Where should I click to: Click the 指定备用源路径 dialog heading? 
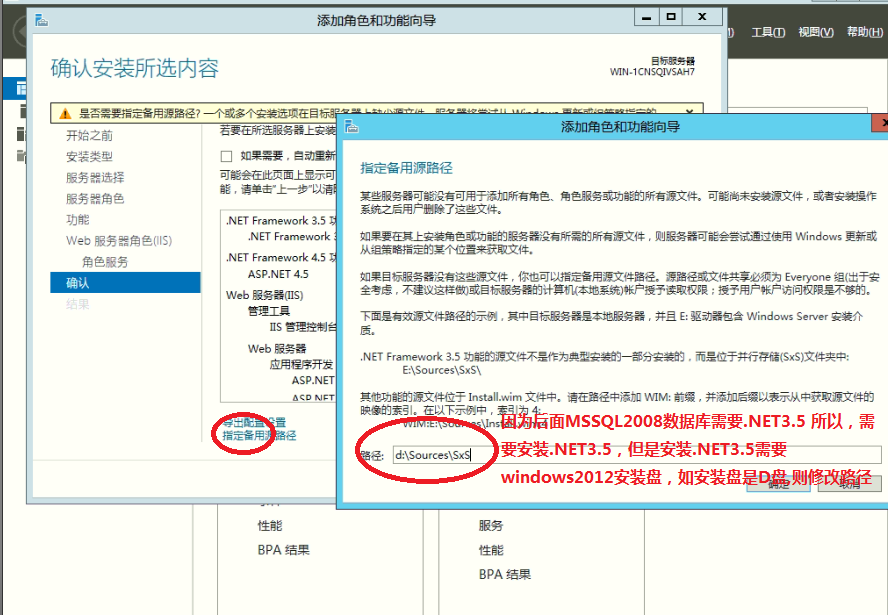coord(407,168)
